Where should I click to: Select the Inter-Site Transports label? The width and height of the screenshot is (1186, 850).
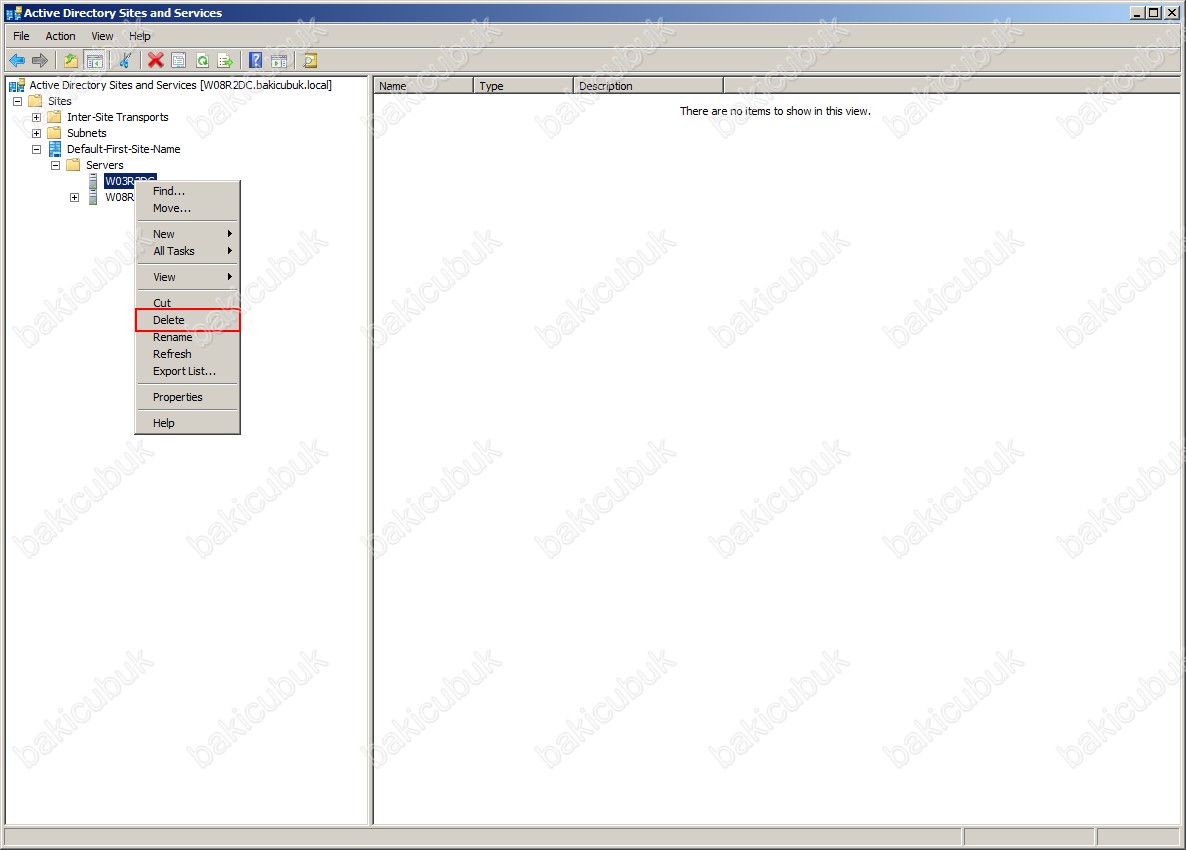pyautogui.click(x=118, y=117)
